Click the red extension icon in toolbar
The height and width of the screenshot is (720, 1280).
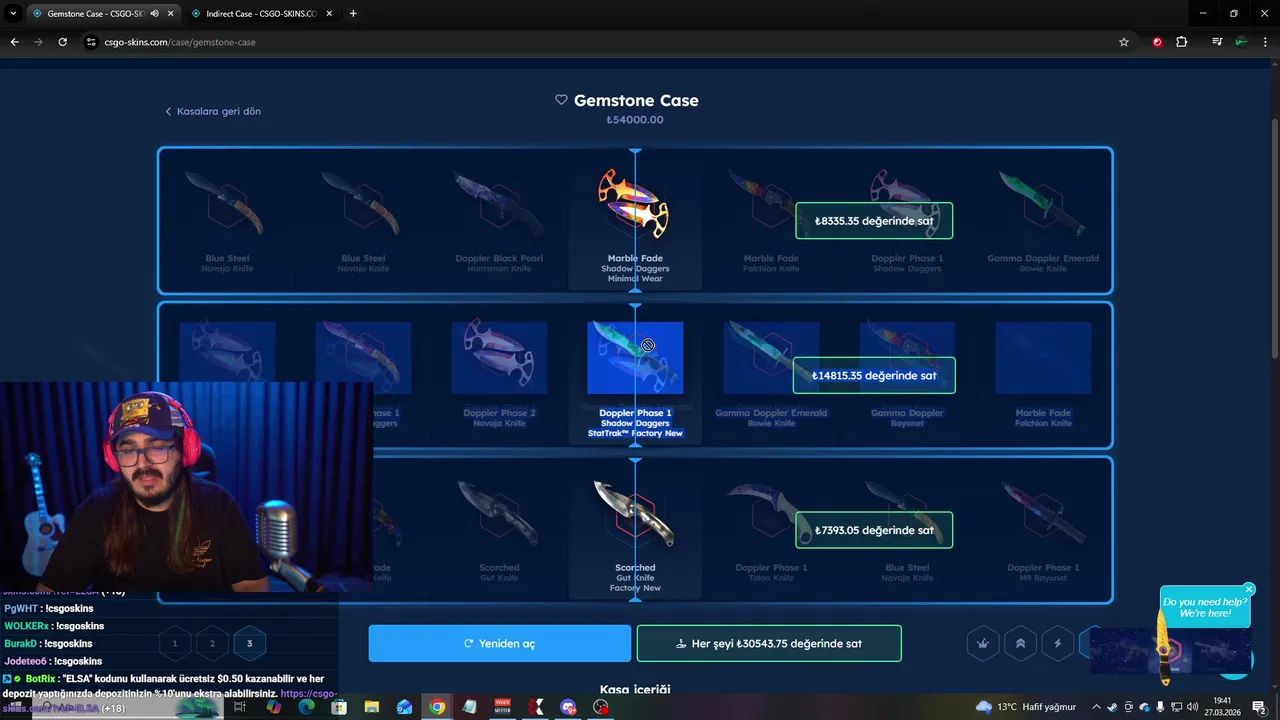pyautogui.click(x=1157, y=42)
